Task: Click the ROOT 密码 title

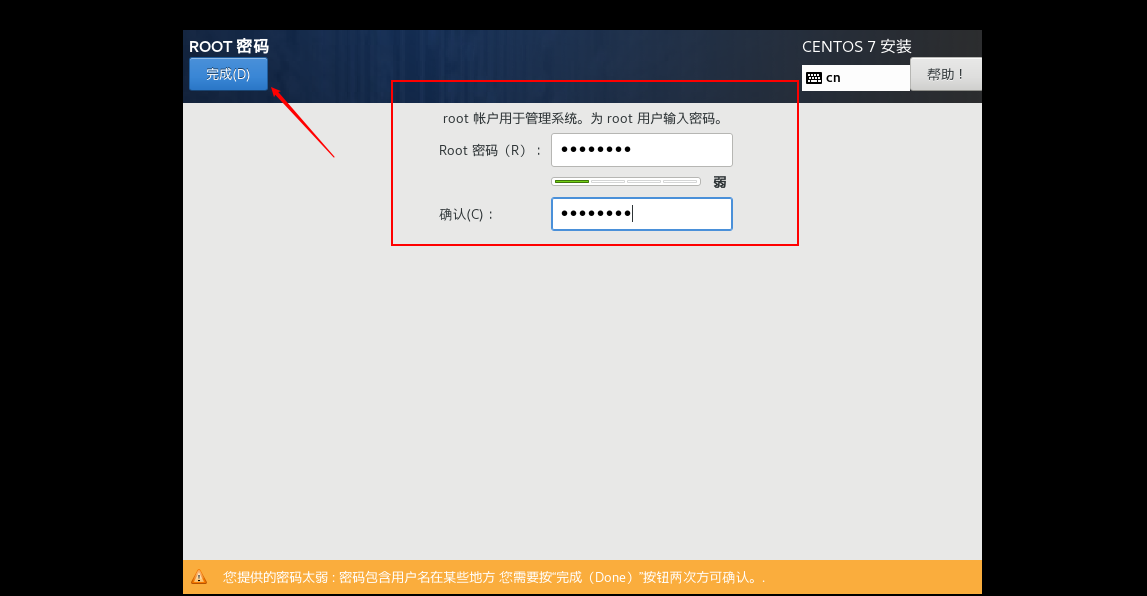Action: (x=229, y=46)
